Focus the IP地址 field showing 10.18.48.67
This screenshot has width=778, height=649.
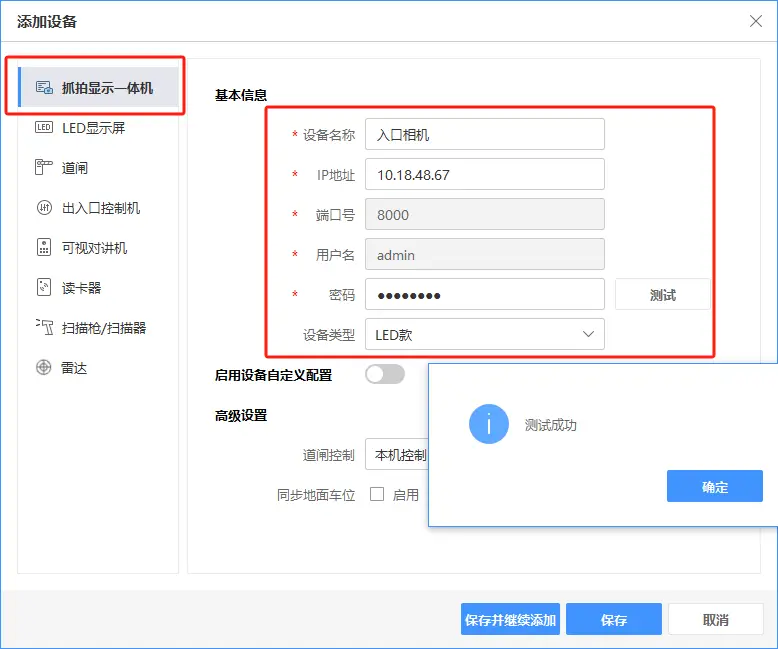pos(484,174)
